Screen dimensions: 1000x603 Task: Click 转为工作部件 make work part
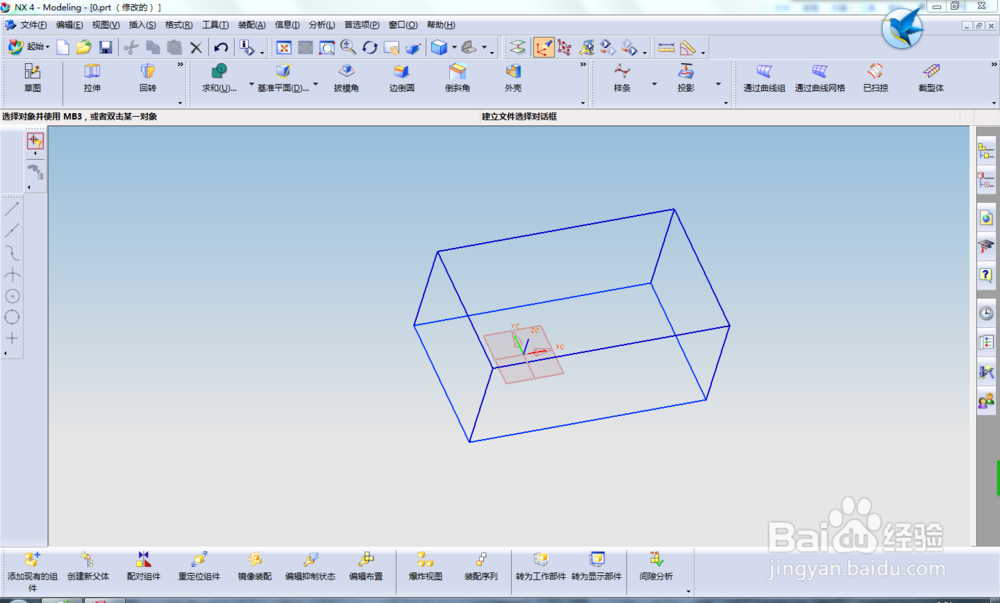[x=541, y=567]
